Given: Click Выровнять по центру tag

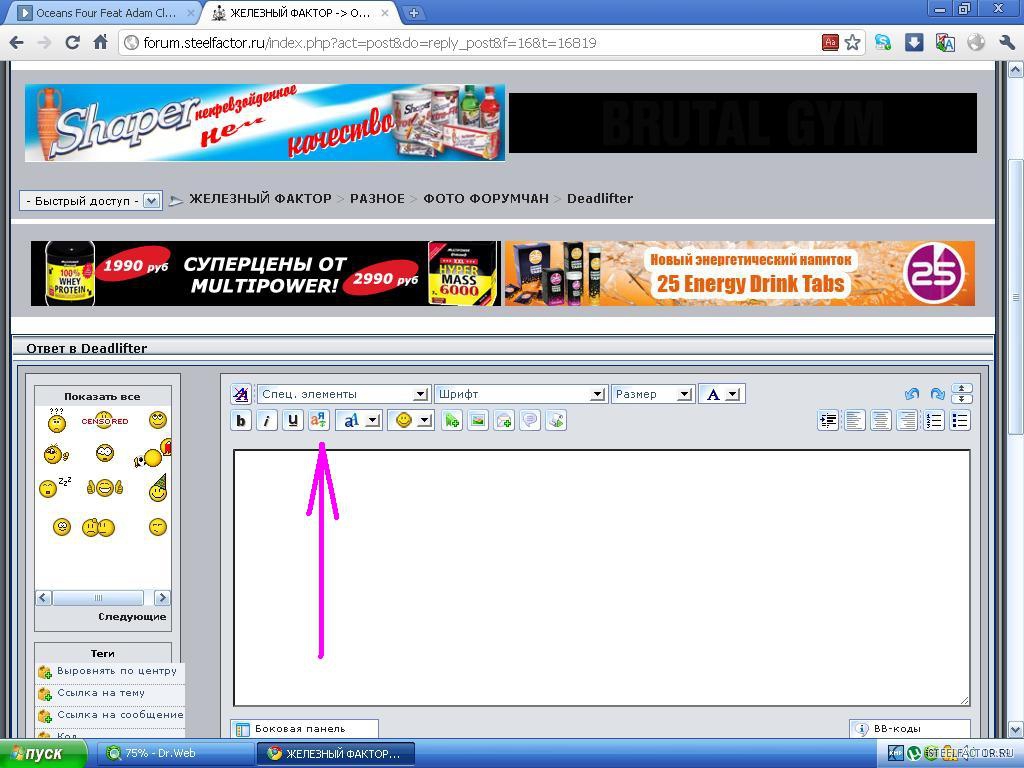Looking at the screenshot, I should (x=117, y=671).
